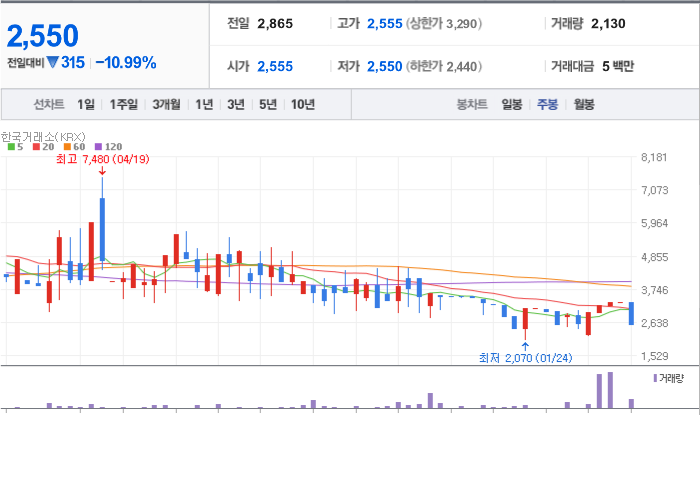Viewport: 700px width, 490px height.
Task: Click the purple 거래량 legend marker
Action: tap(655, 378)
